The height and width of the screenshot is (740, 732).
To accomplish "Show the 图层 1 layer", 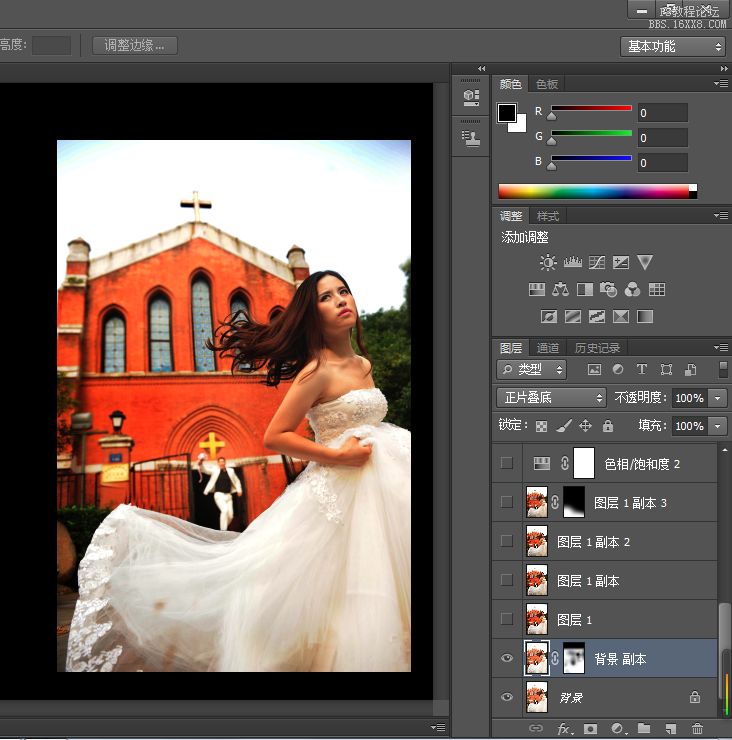I will pos(506,619).
